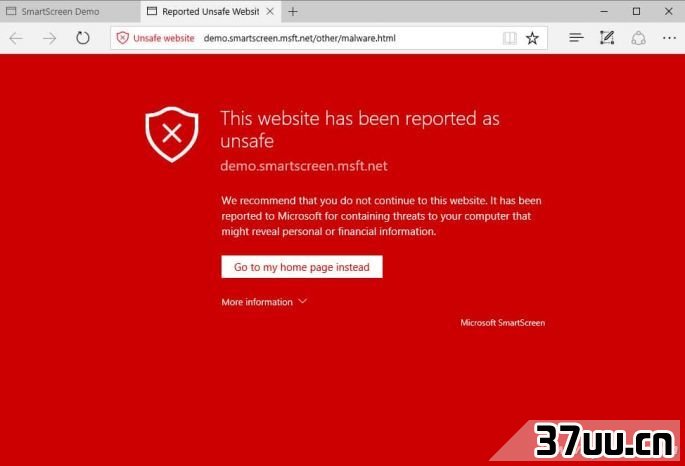
Task: Click the address bar URL field
Action: [299, 38]
